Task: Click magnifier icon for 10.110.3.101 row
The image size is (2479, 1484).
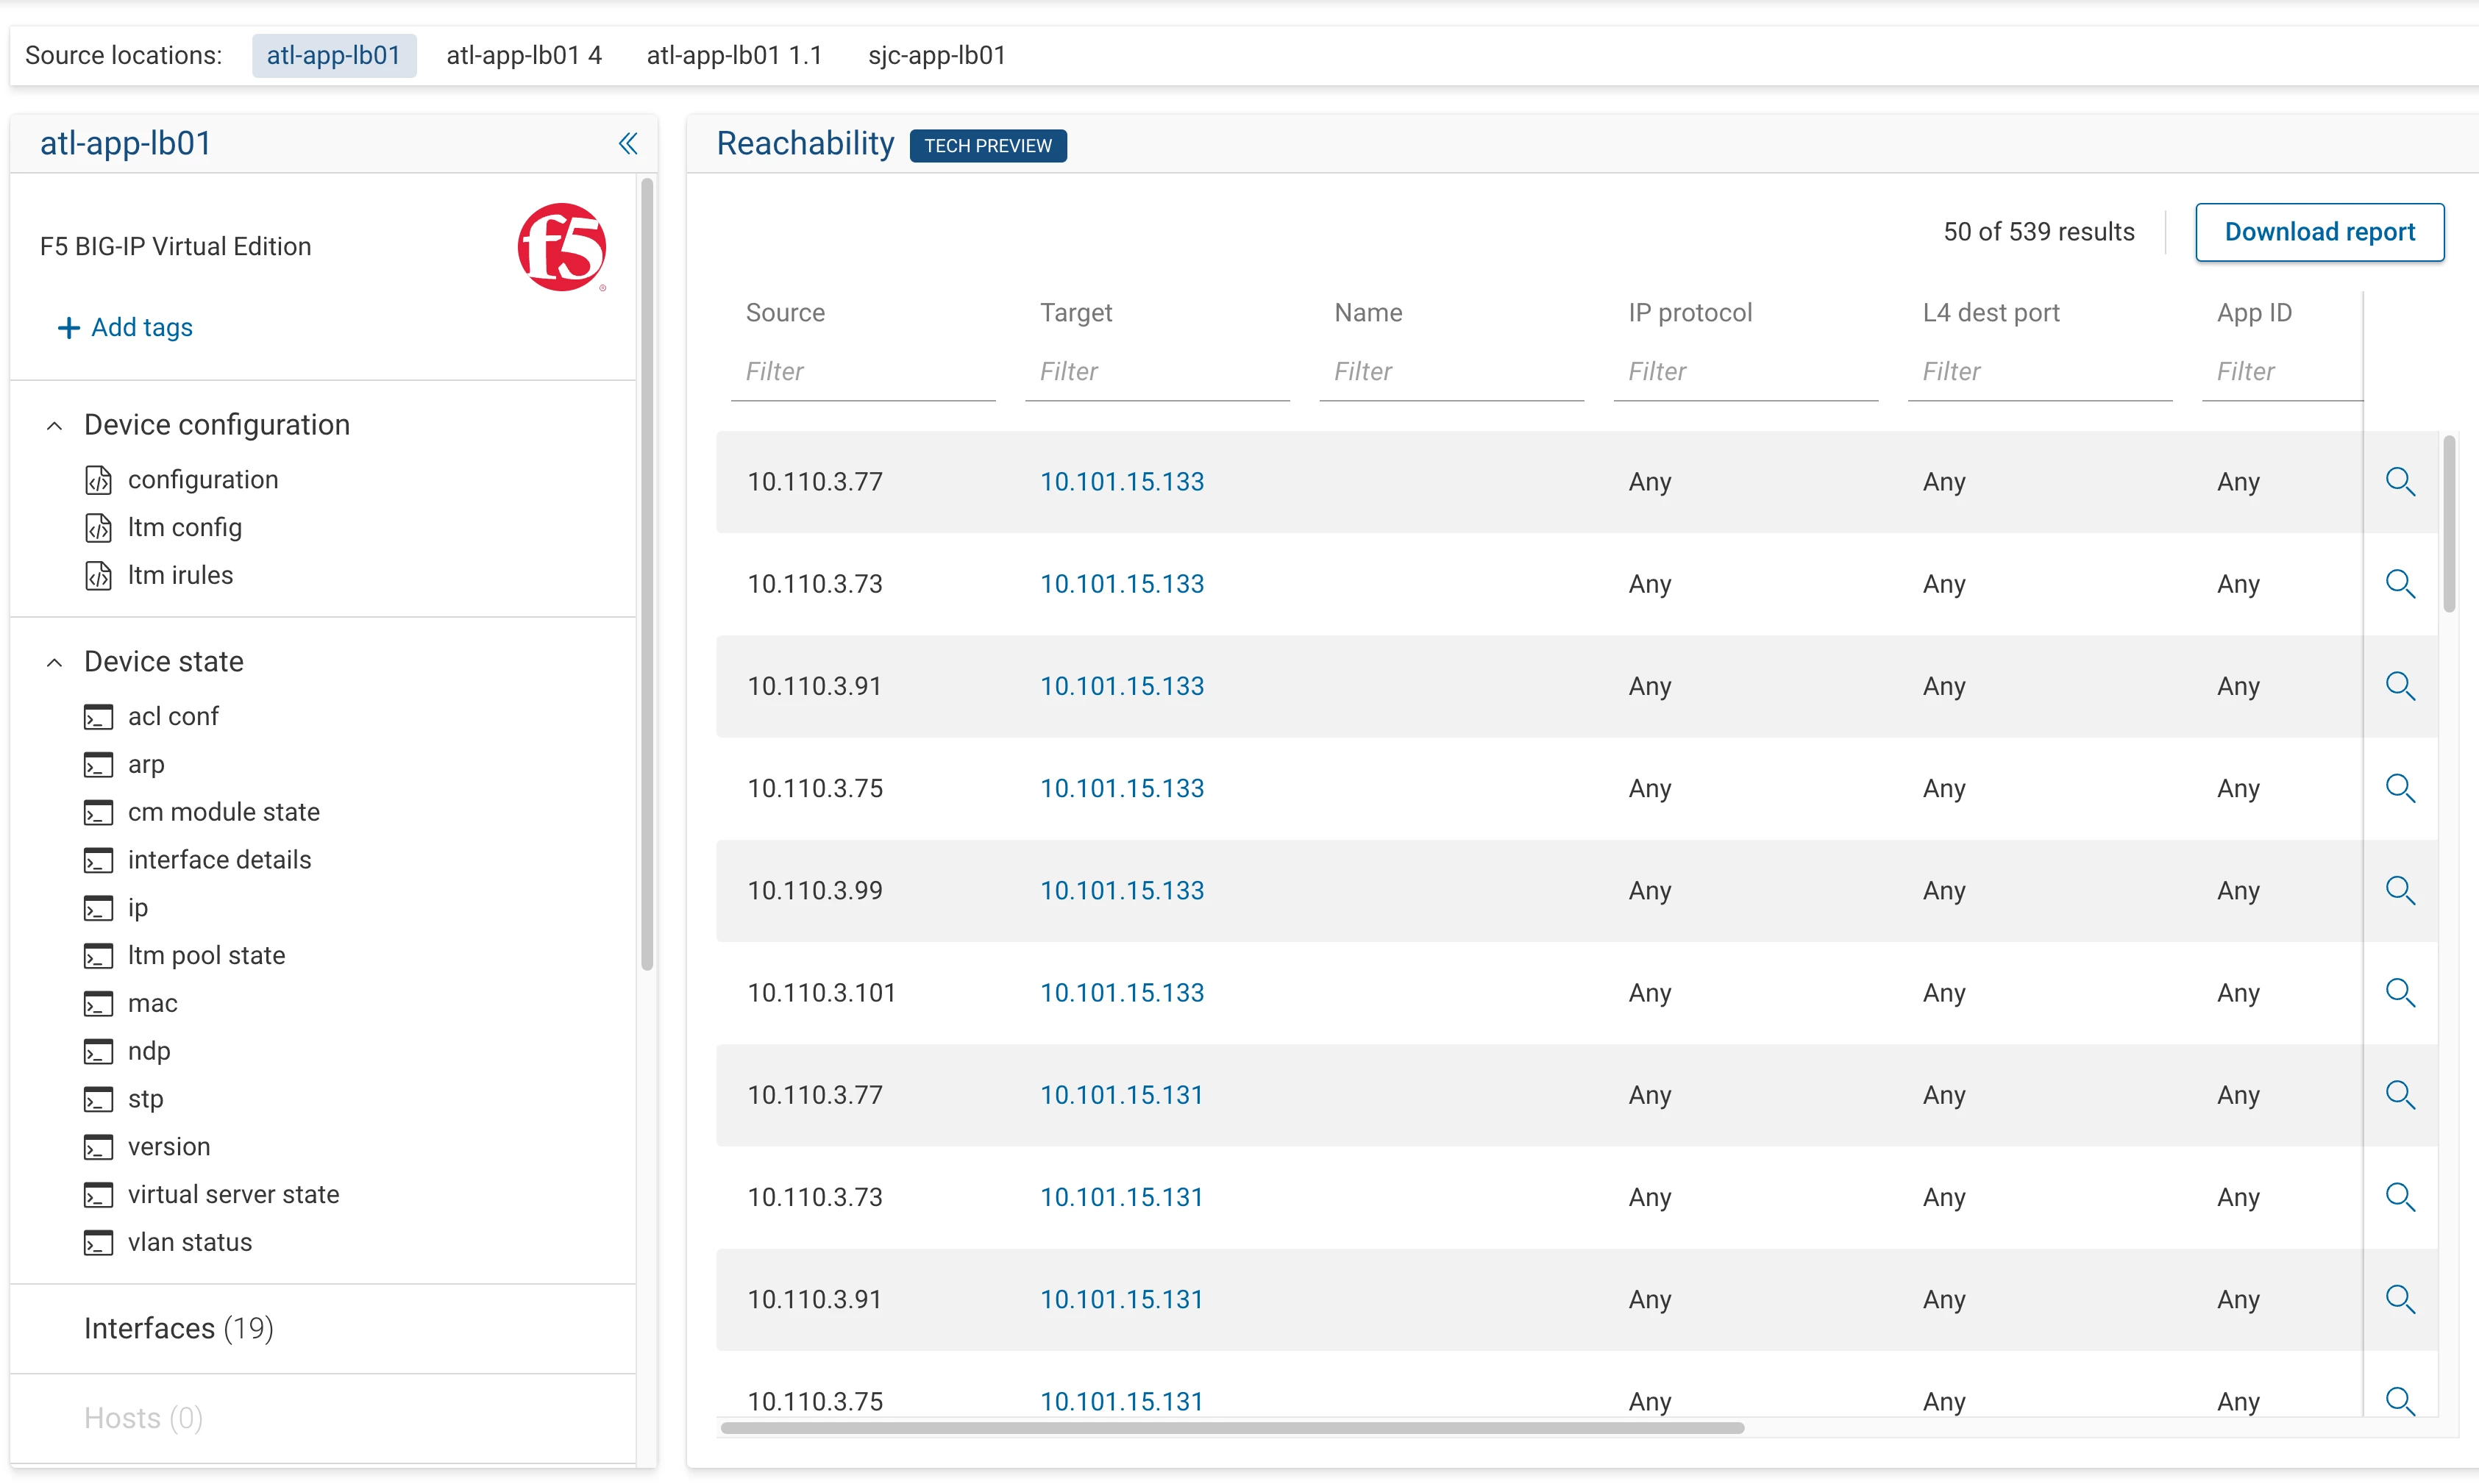Action: pos(2399,993)
